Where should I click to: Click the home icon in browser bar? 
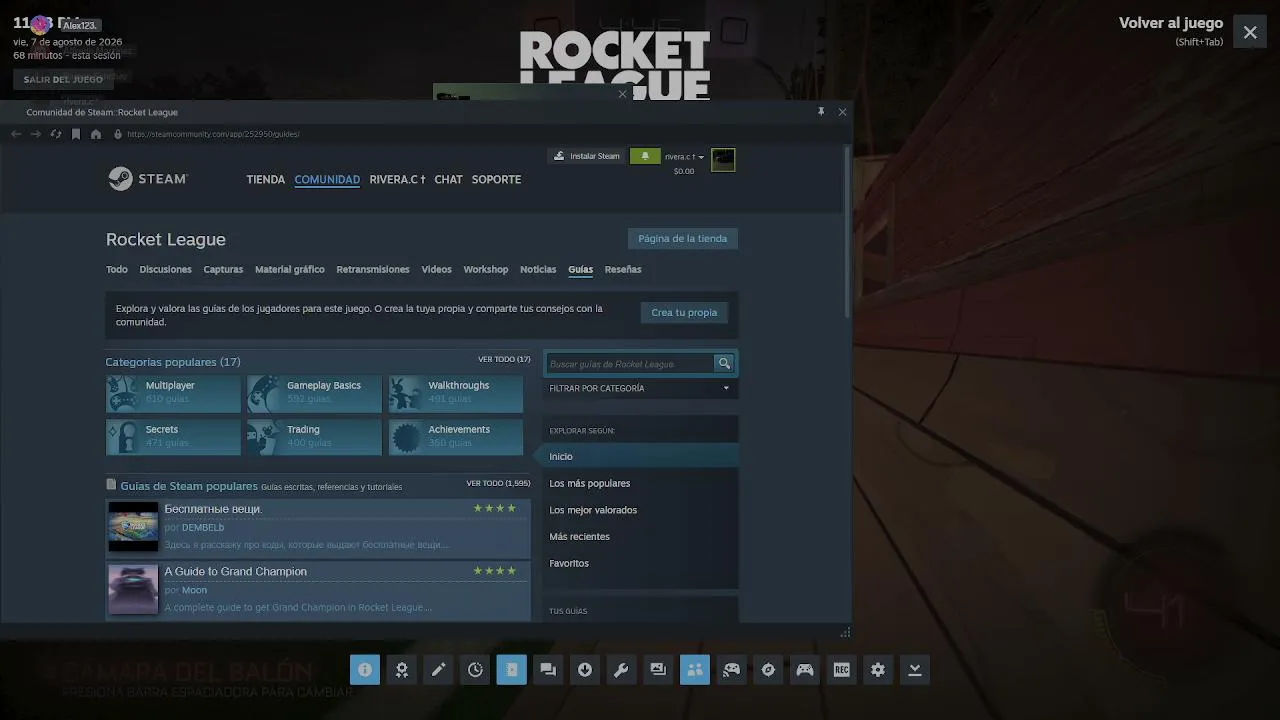pyautogui.click(x=96, y=134)
